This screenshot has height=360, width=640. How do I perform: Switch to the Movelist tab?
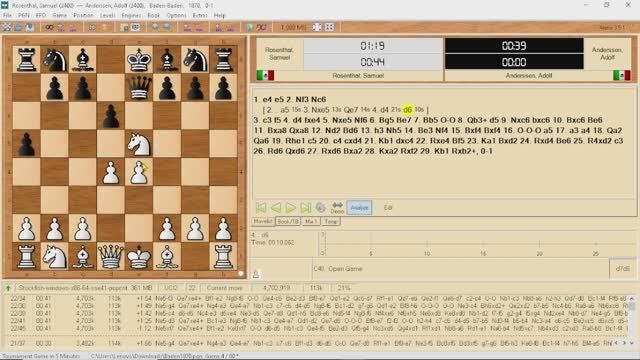point(263,222)
